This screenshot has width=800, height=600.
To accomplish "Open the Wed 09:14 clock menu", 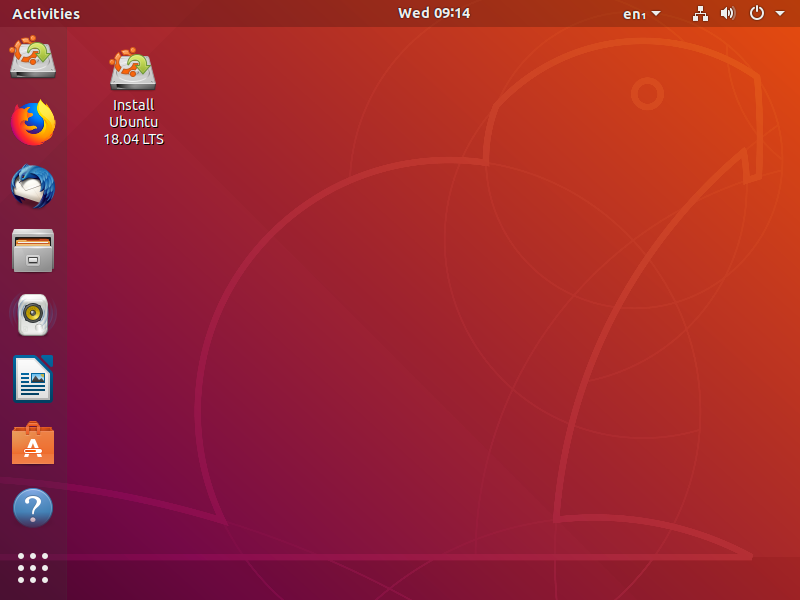I will pos(433,13).
